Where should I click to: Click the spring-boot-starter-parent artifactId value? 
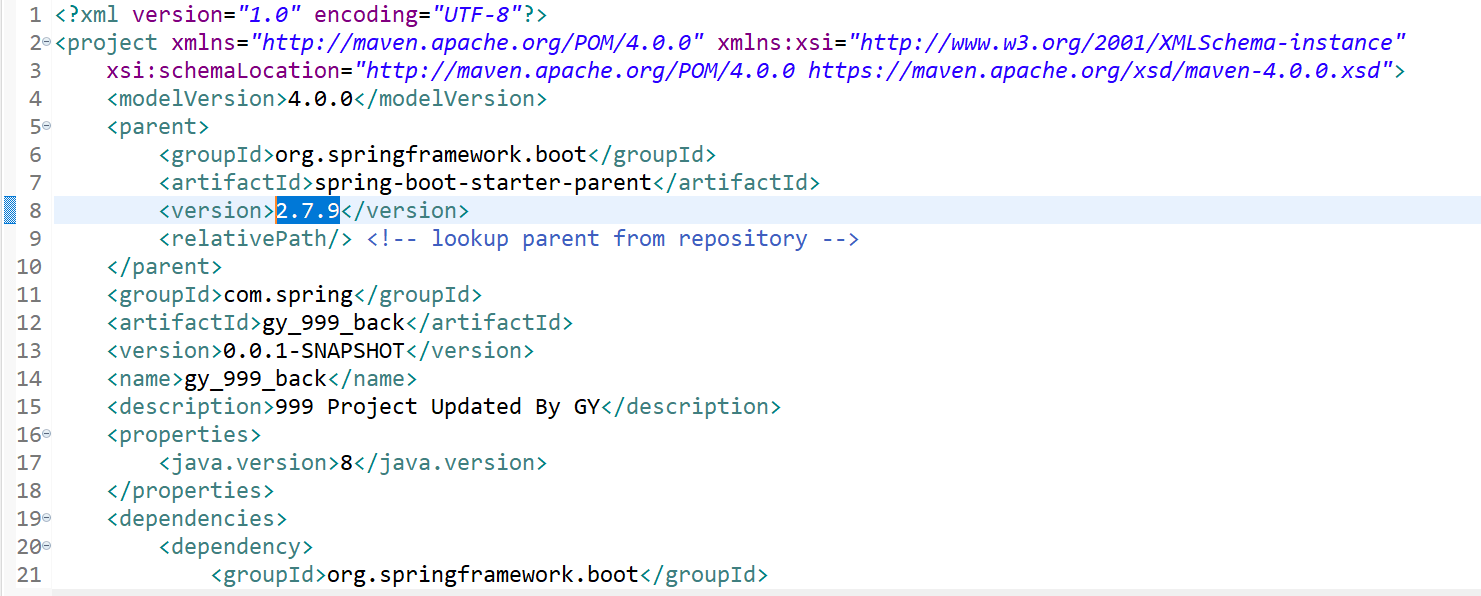(482, 183)
